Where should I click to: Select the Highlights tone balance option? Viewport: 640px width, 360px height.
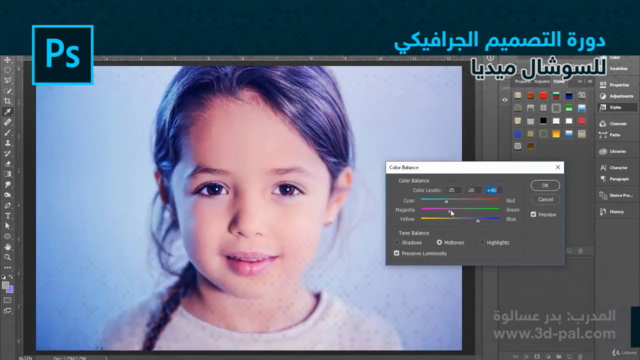click(482, 242)
